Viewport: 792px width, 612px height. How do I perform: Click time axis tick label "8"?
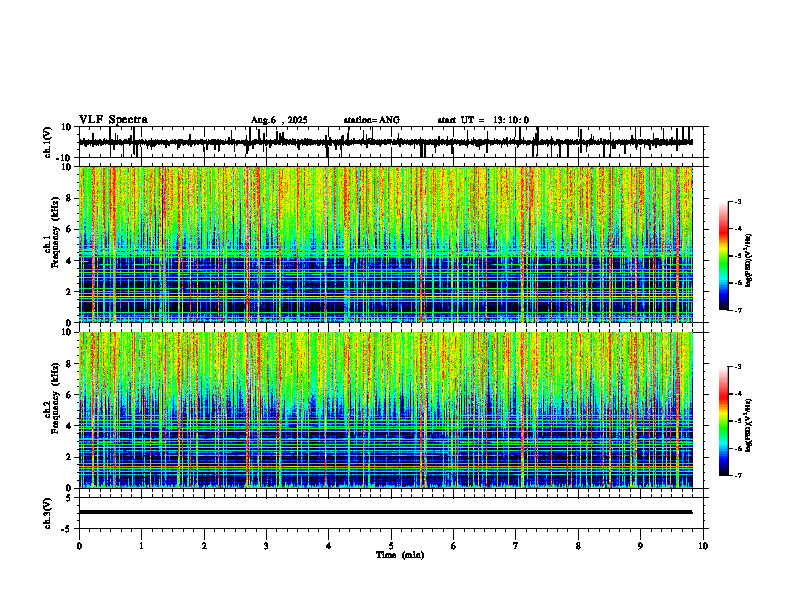coord(578,546)
